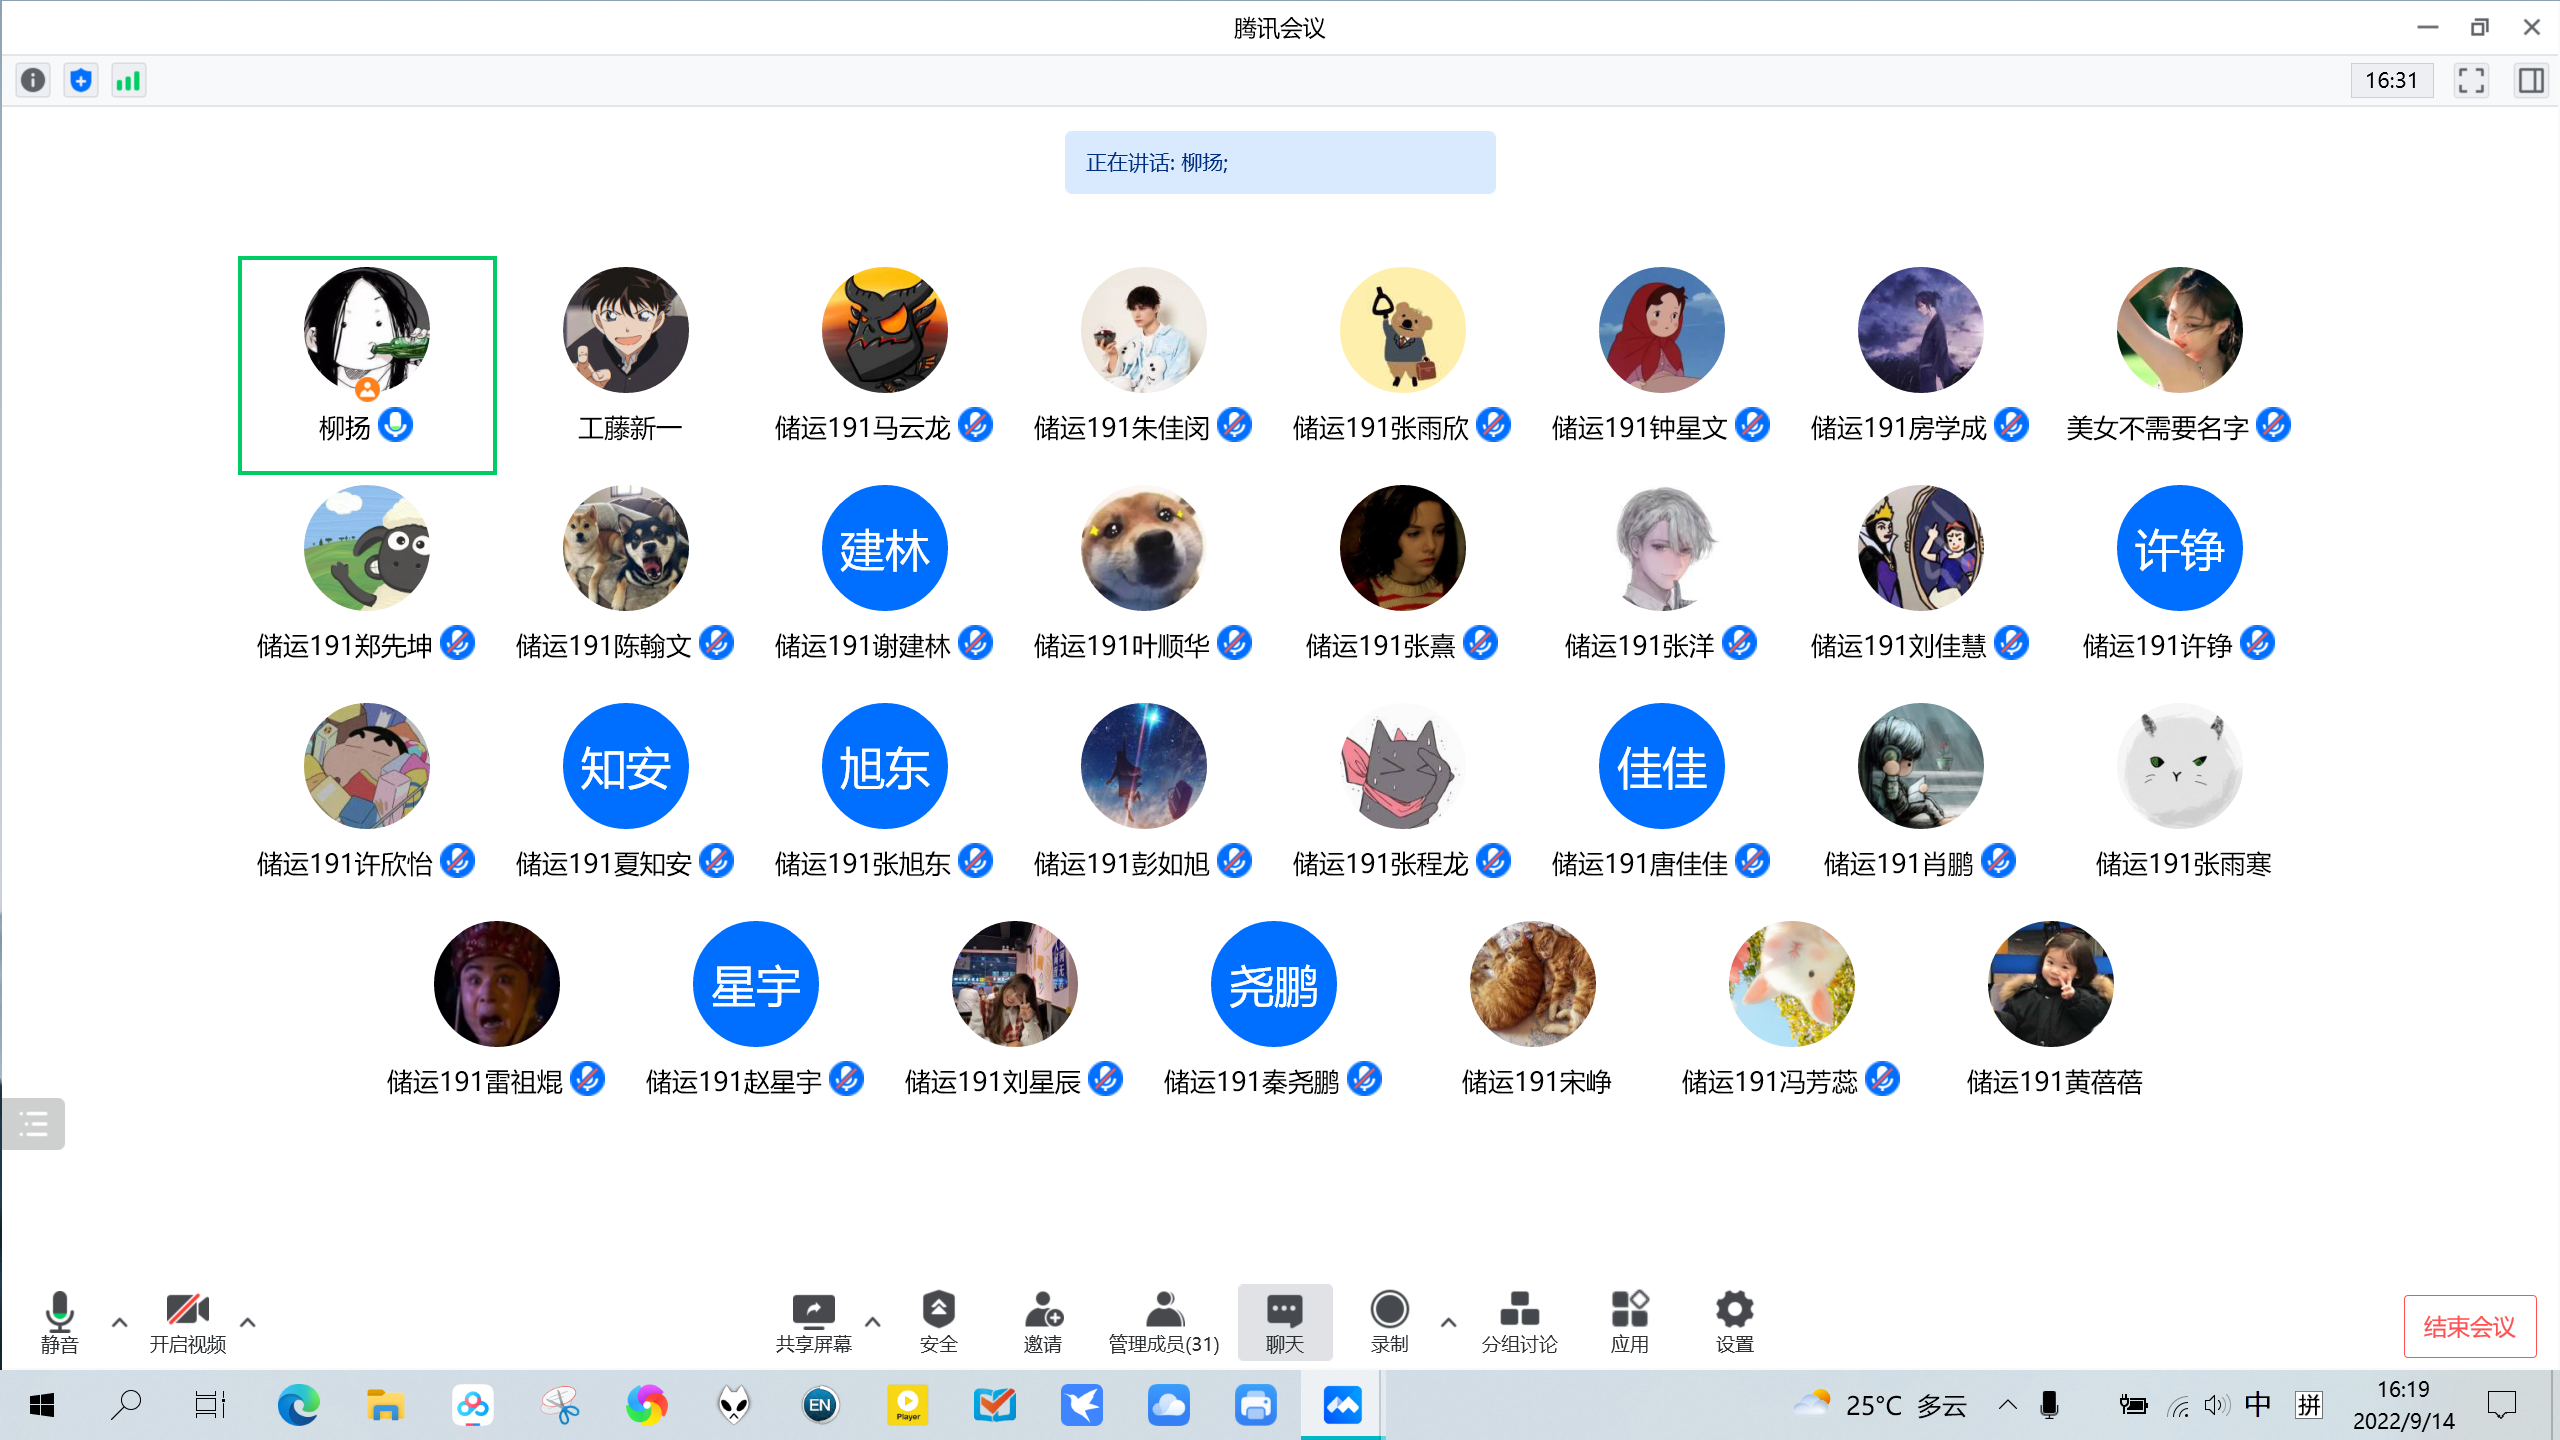Expand video options arrow beside 开启视频
The image size is (2560, 1440).
tap(248, 1322)
